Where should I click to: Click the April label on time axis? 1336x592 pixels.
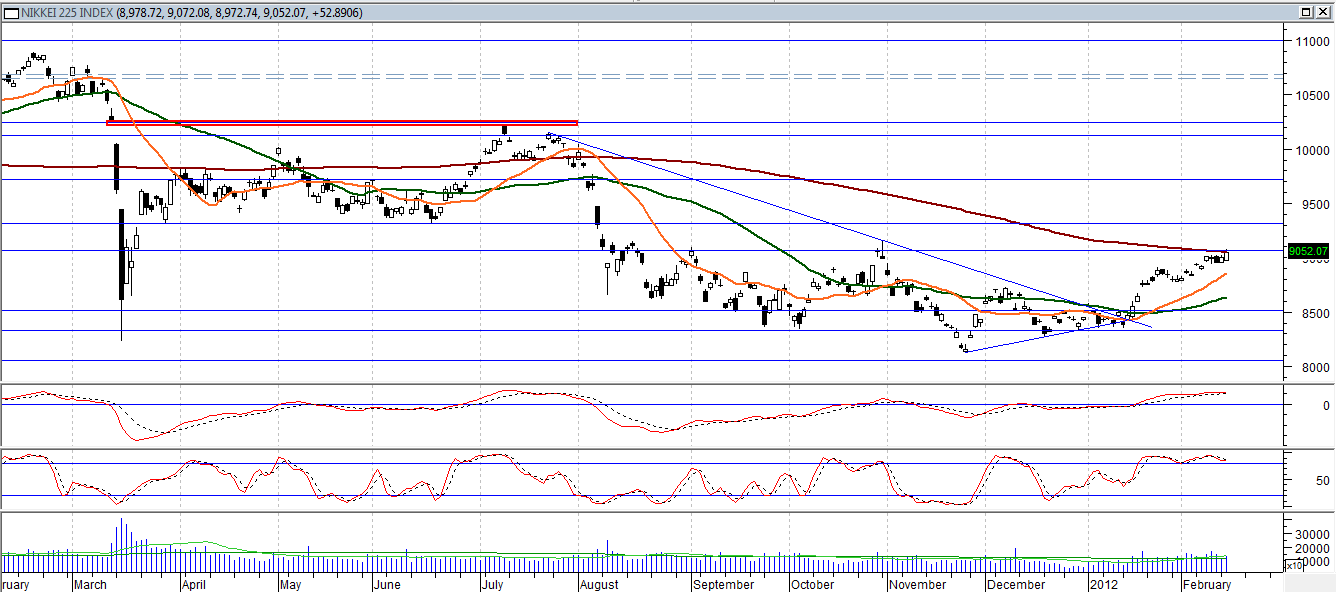click(194, 584)
